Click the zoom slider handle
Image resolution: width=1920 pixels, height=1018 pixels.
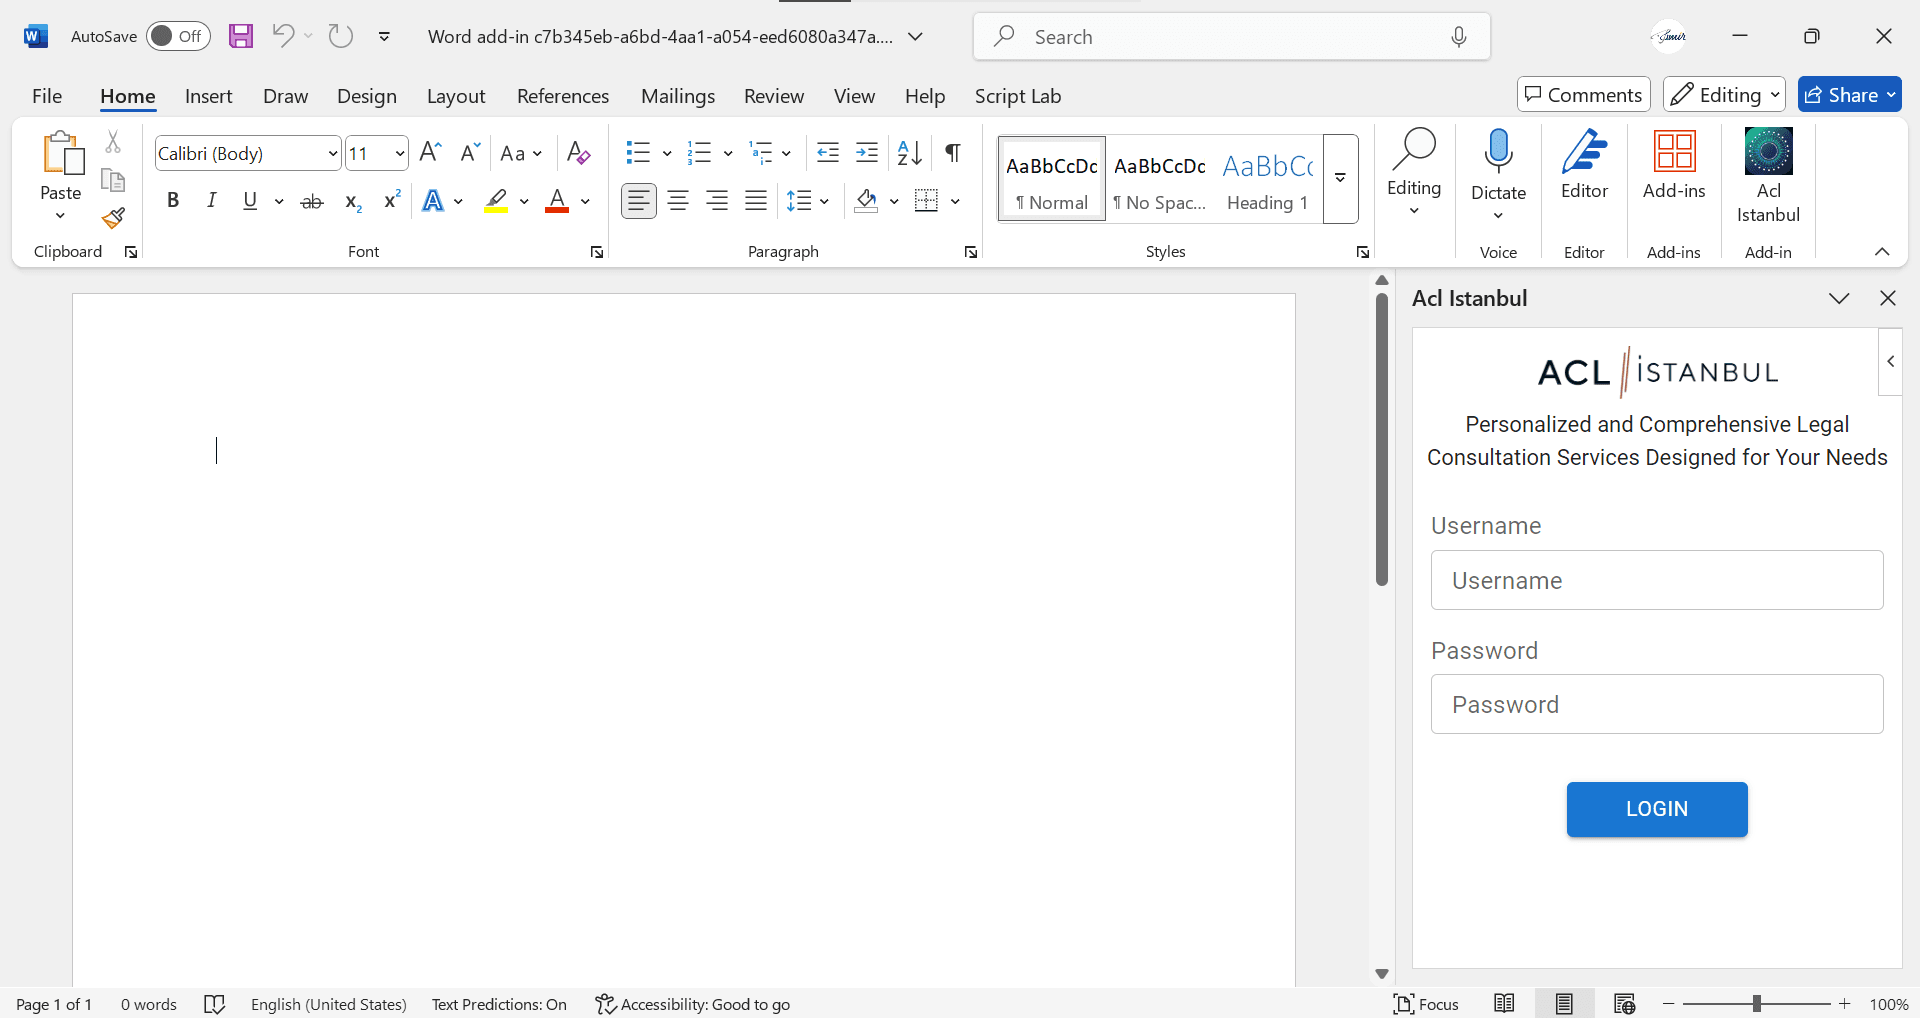pyautogui.click(x=1757, y=1004)
